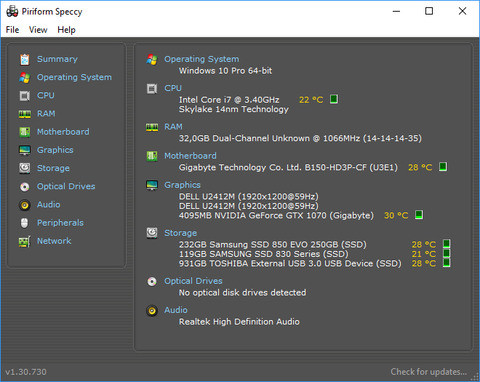480x382 pixels.
Task: Click the Audio speaker icon in sidebar
Action: pos(25,205)
